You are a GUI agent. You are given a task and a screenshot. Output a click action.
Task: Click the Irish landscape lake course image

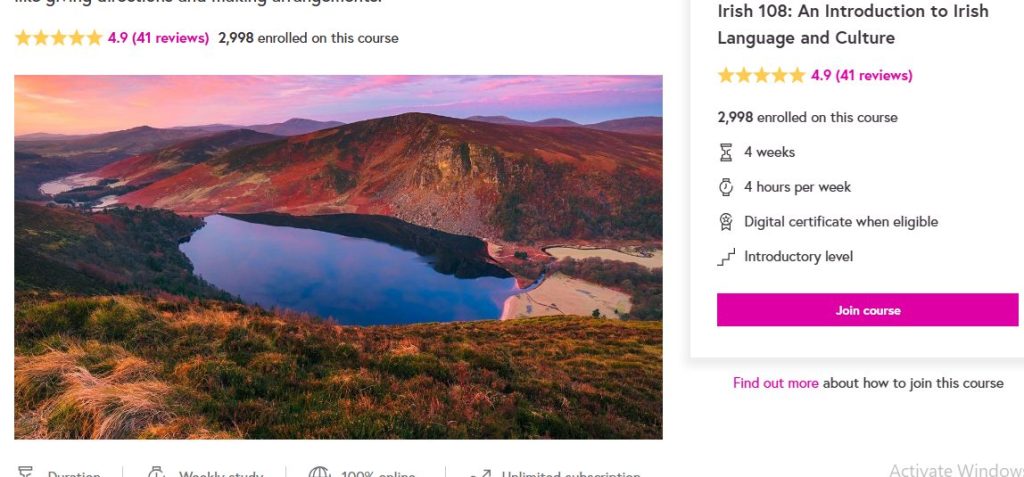coord(338,257)
